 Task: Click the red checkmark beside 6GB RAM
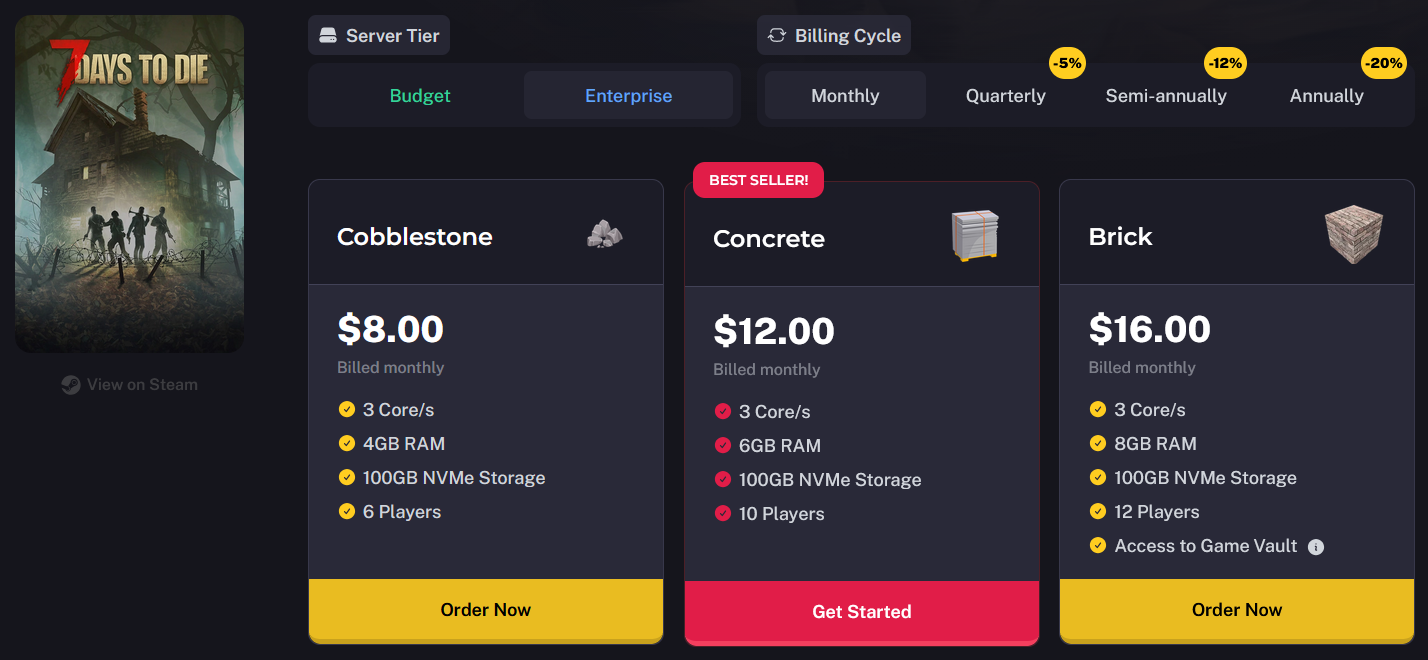(723, 446)
